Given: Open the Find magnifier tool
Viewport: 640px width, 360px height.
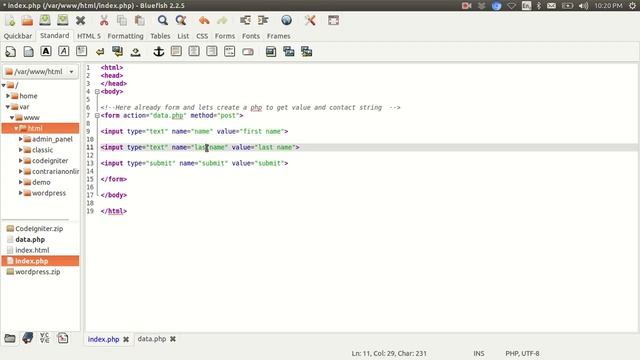Looking at the screenshot, I should click(162, 20).
